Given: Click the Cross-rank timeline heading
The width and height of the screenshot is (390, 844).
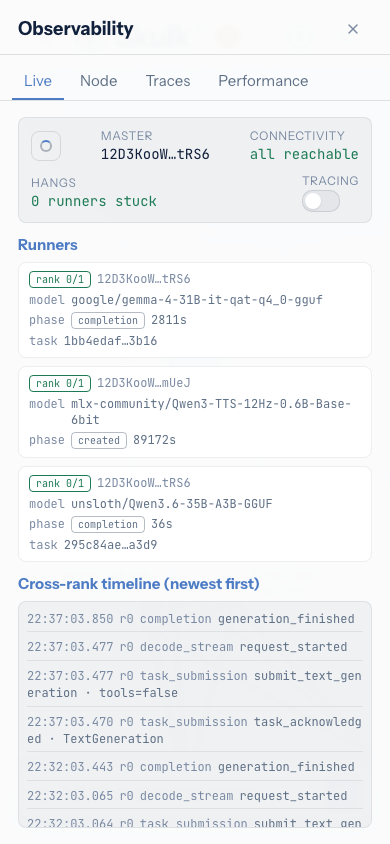Looking at the screenshot, I should pyautogui.click(x=139, y=584).
